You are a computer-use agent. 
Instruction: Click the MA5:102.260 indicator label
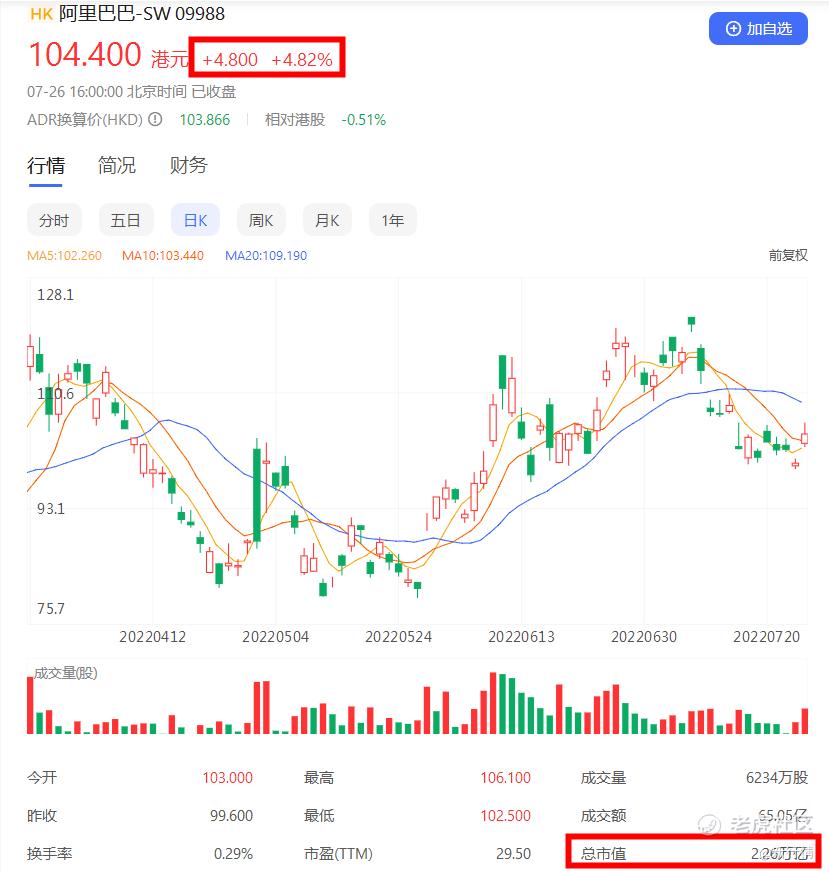[64, 256]
